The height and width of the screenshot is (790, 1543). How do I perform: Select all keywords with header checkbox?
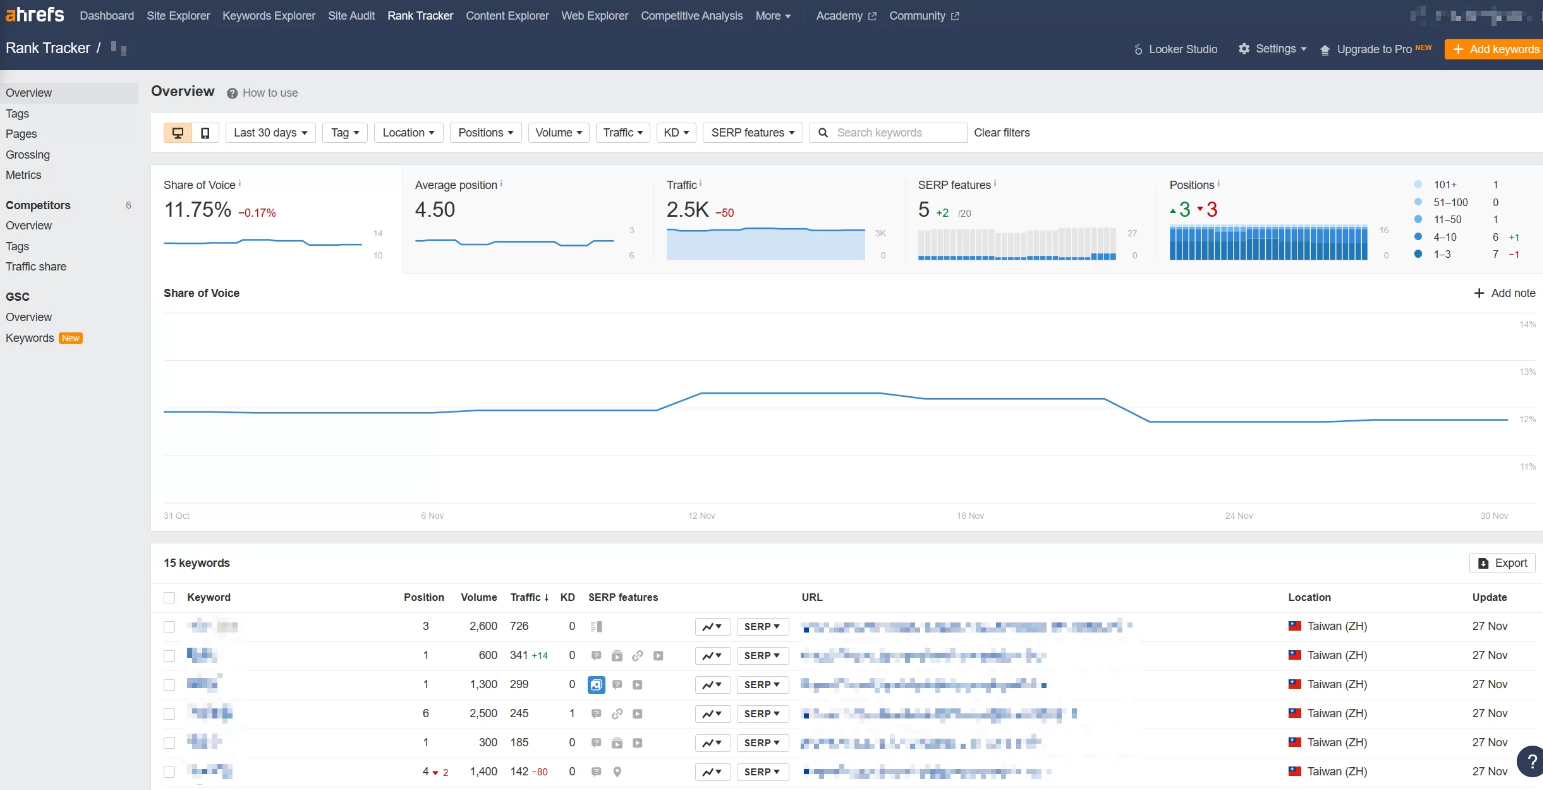click(169, 597)
